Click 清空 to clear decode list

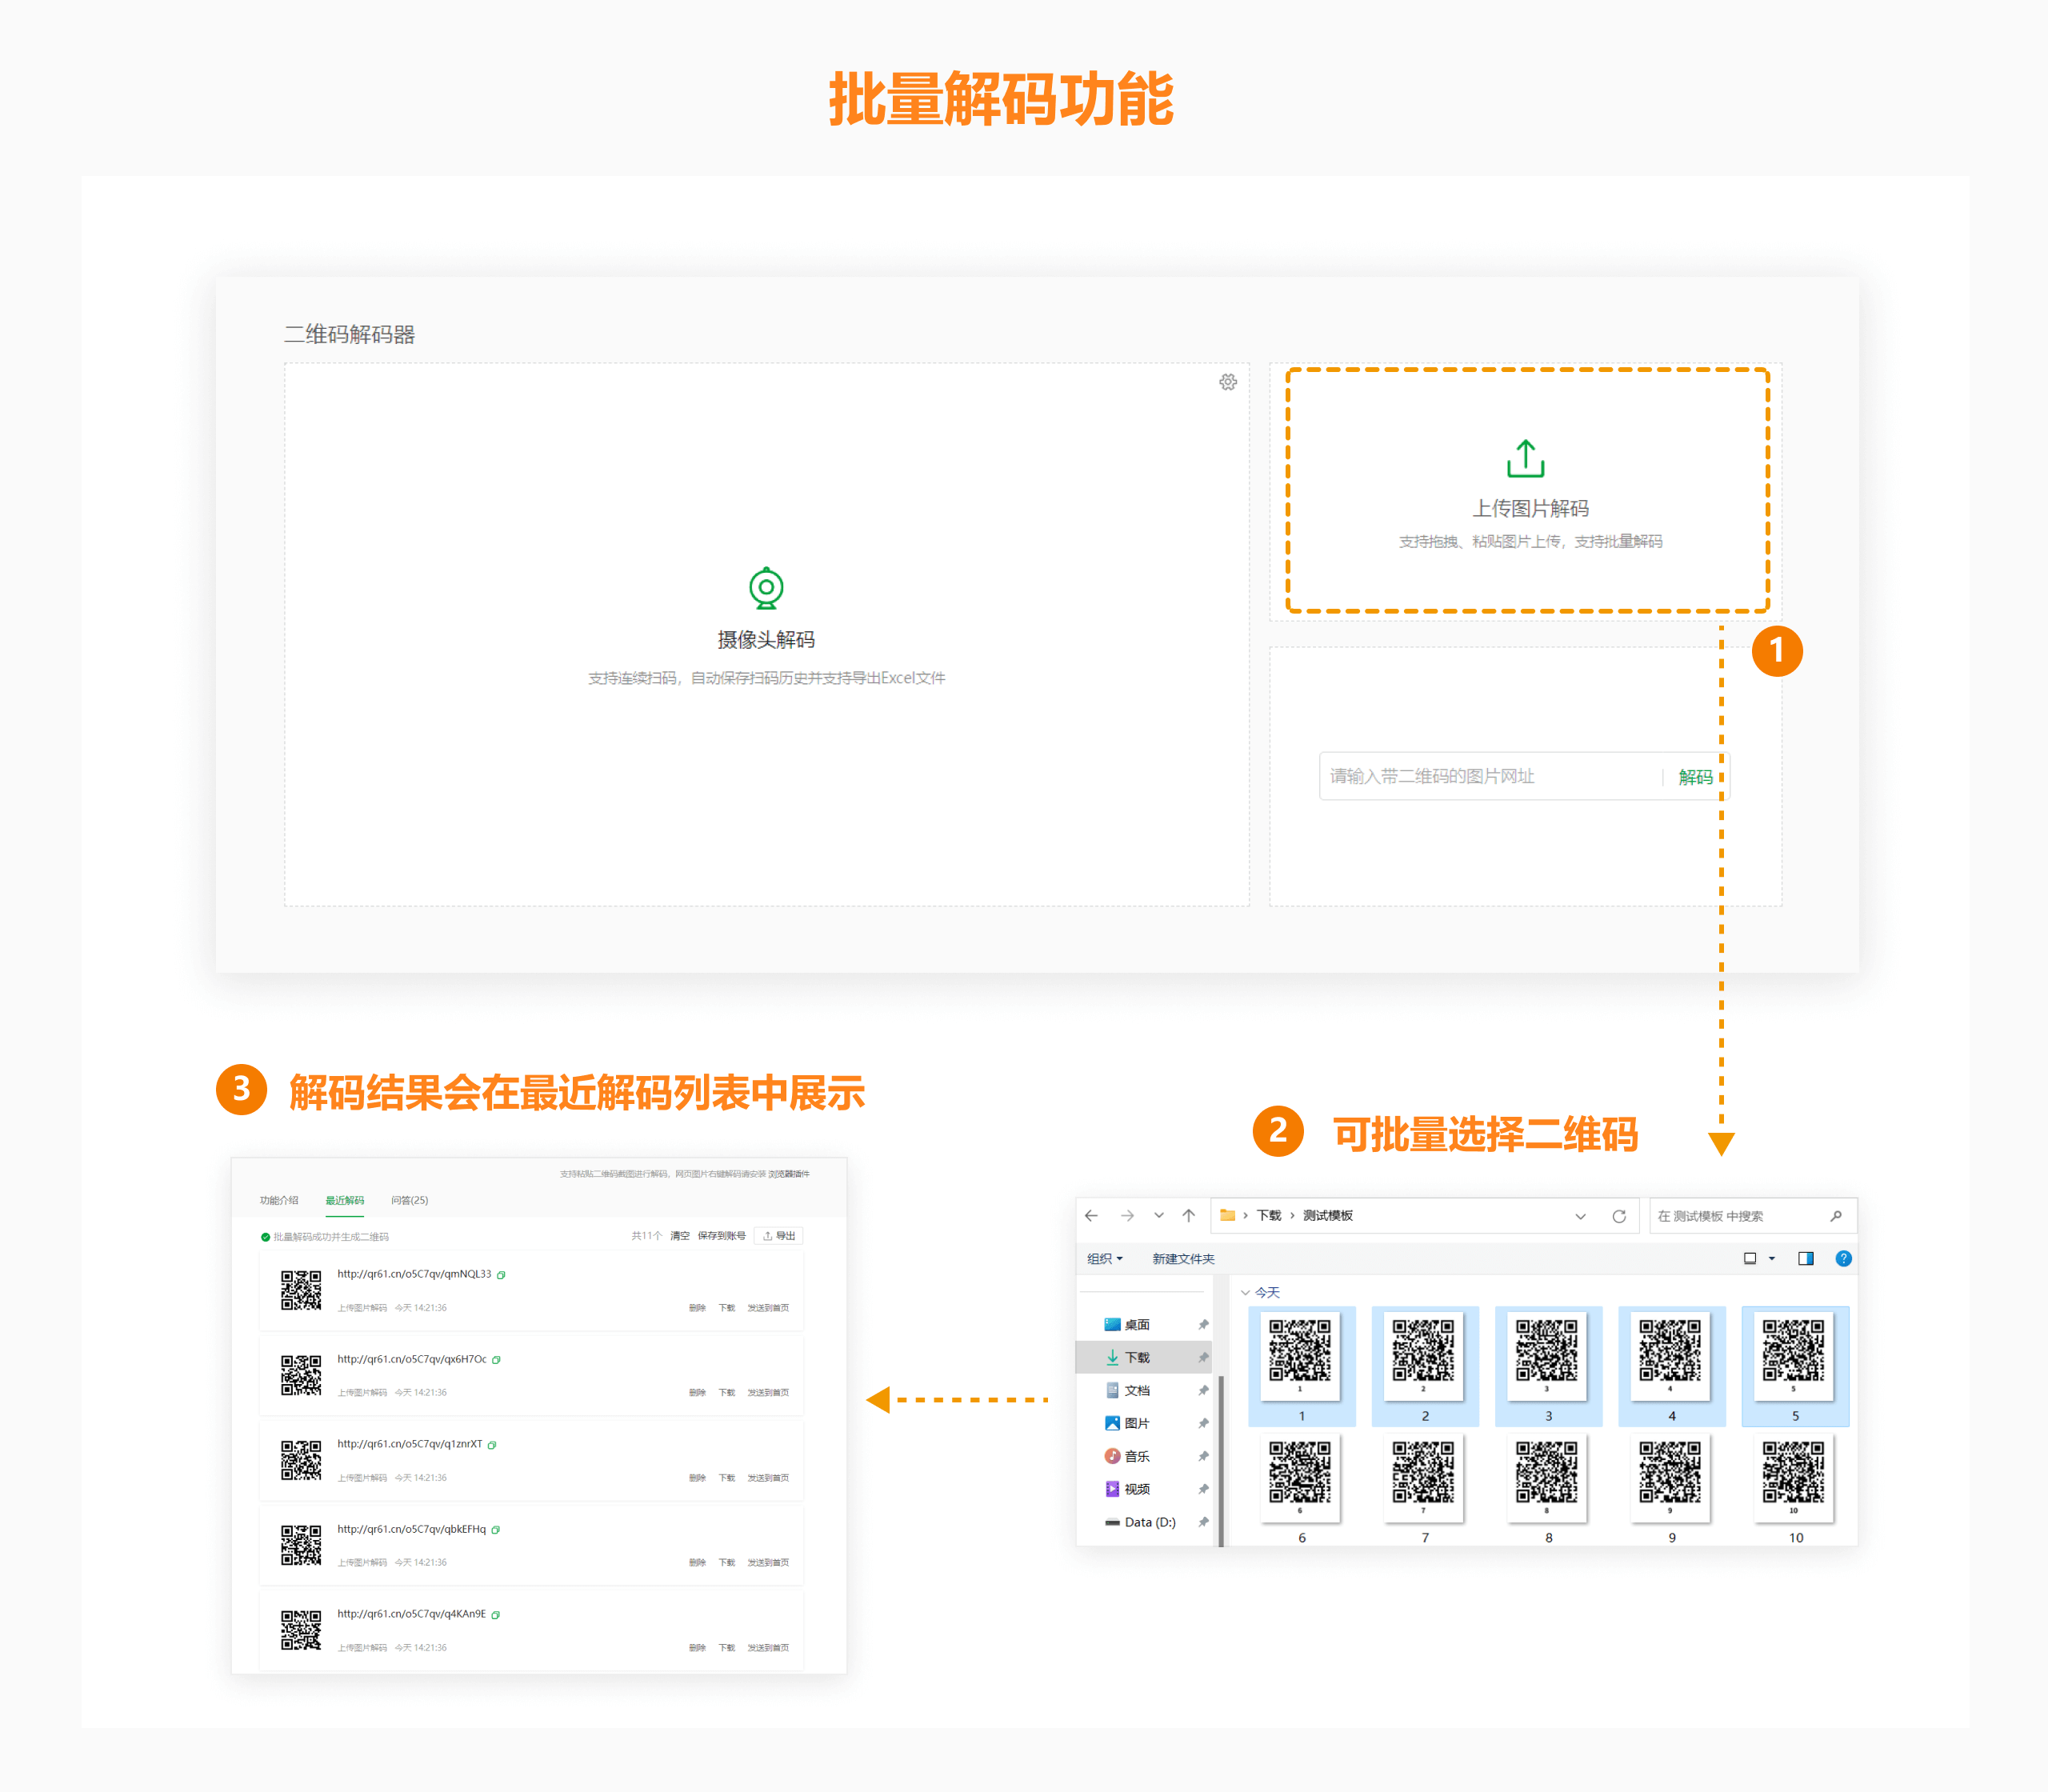point(680,1236)
